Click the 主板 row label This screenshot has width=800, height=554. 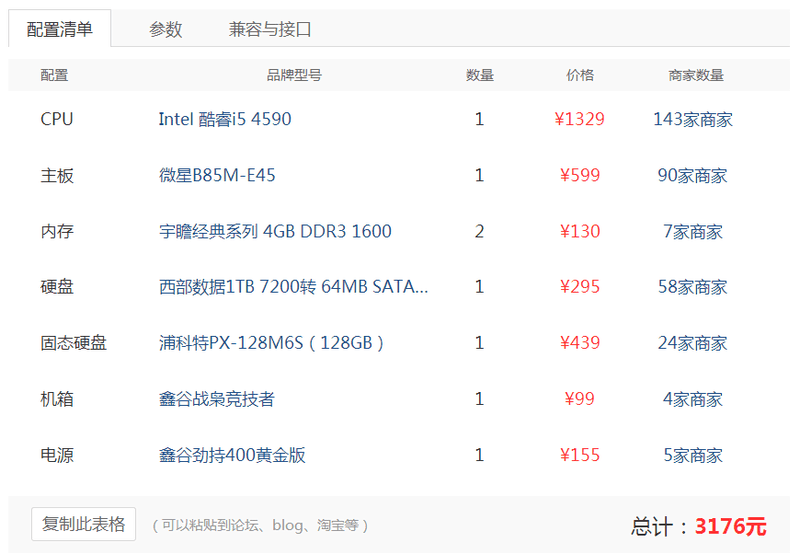(x=57, y=175)
